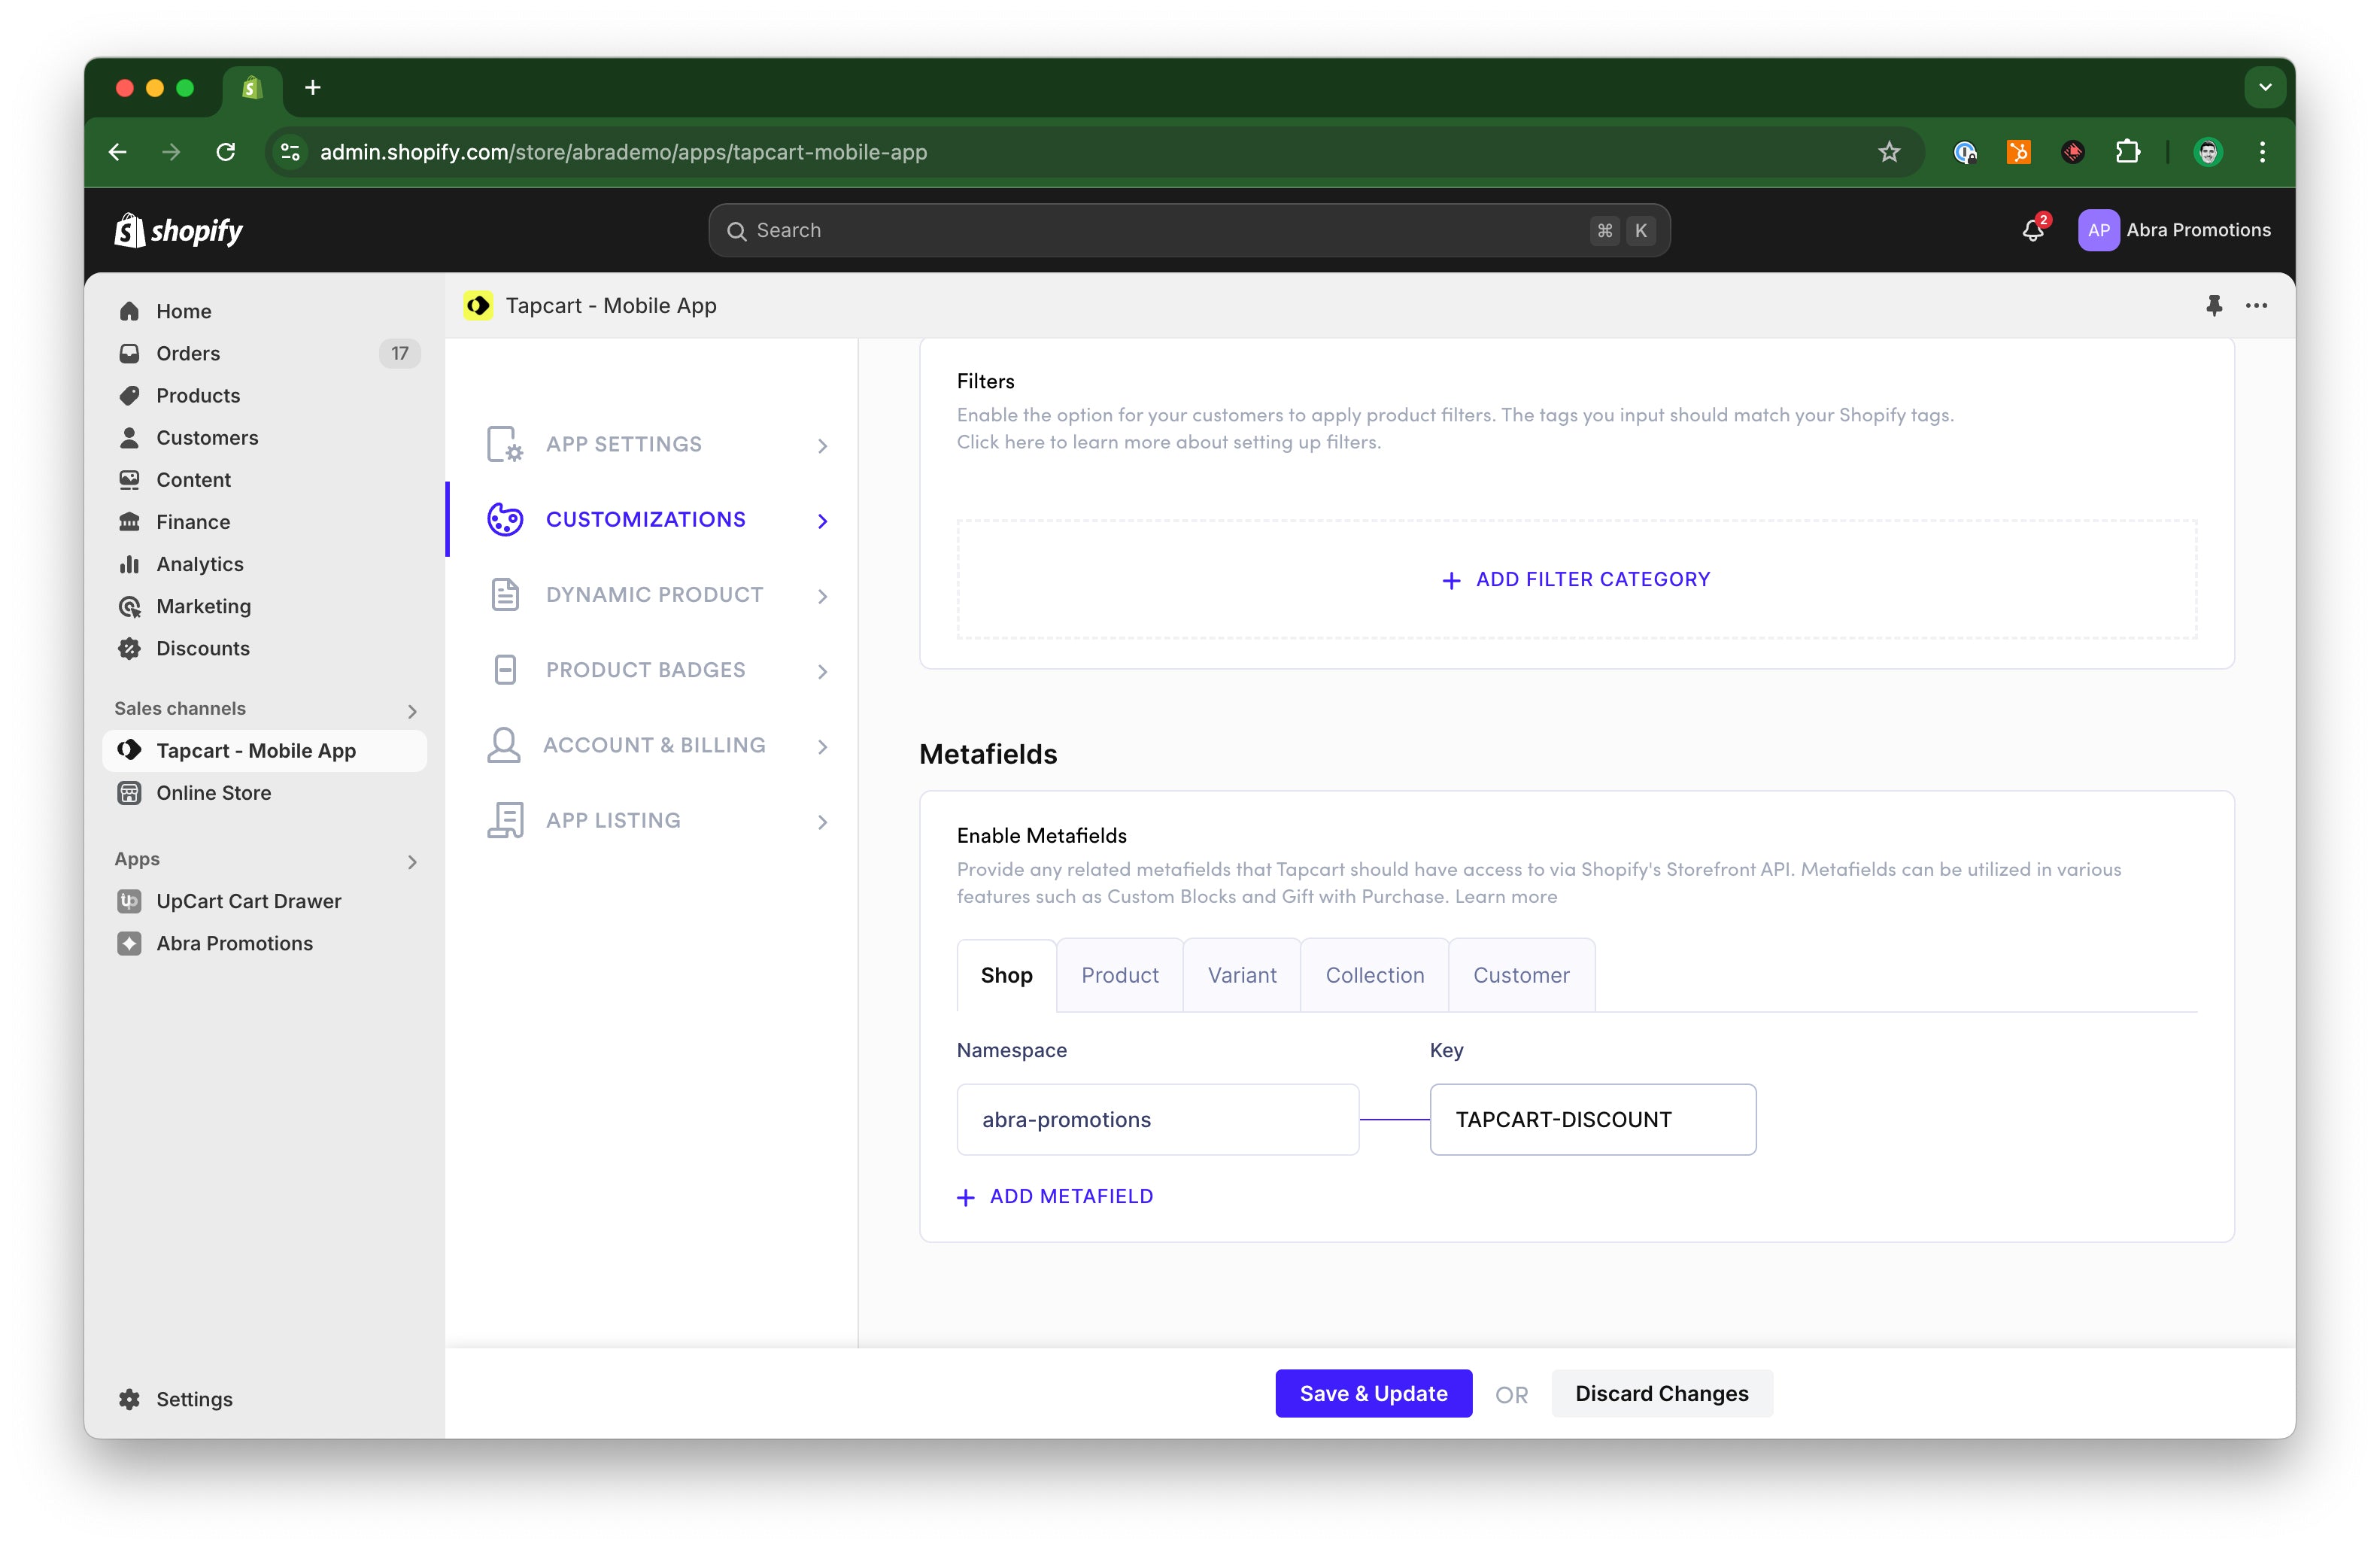
Task: Open browser extensions puzzle icon
Action: pyautogui.click(x=2127, y=152)
